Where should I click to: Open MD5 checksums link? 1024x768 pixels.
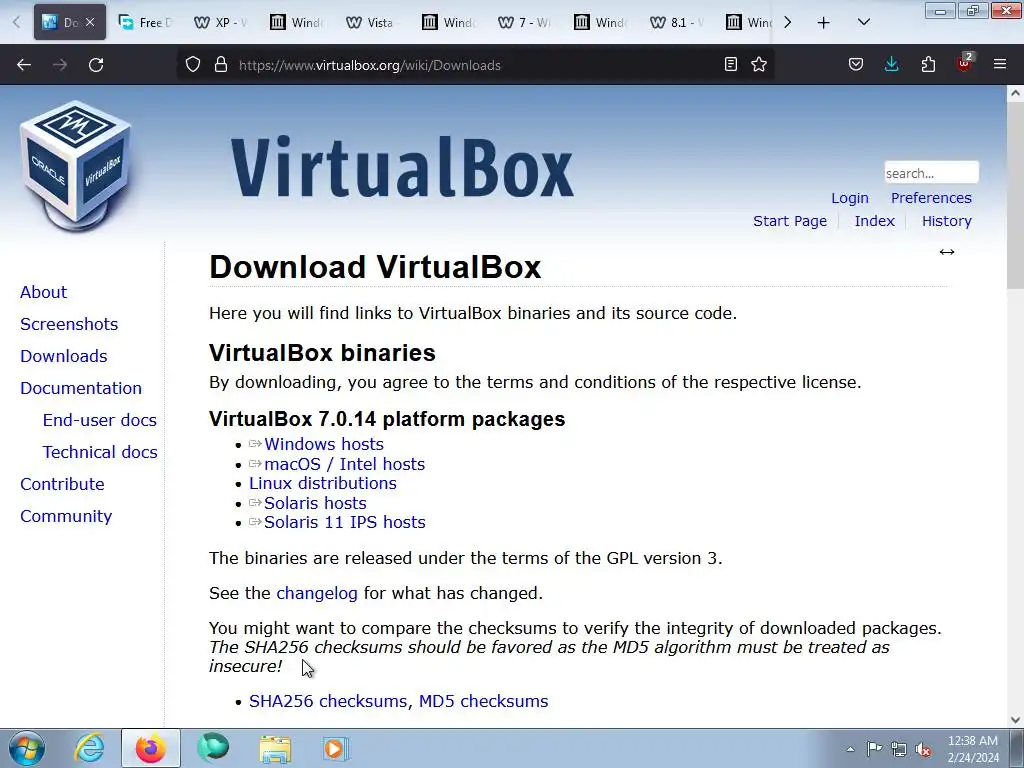click(x=483, y=701)
